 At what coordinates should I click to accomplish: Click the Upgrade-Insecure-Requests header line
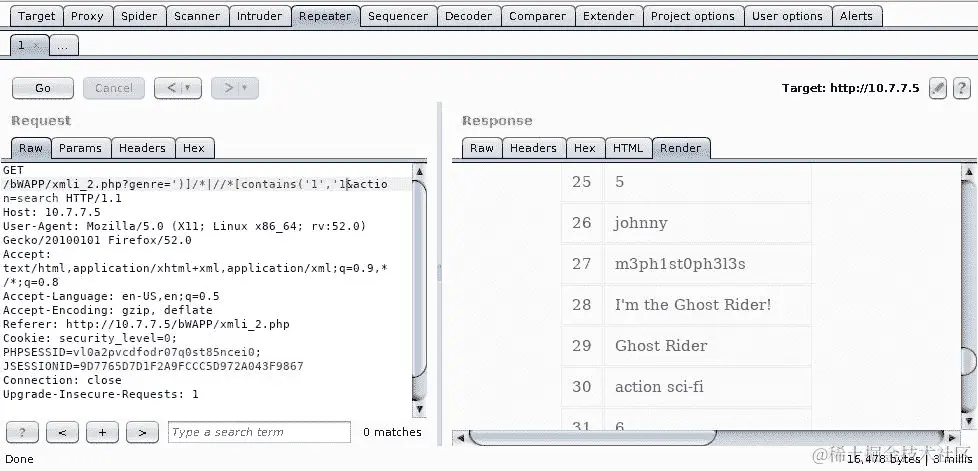[x=101, y=394]
